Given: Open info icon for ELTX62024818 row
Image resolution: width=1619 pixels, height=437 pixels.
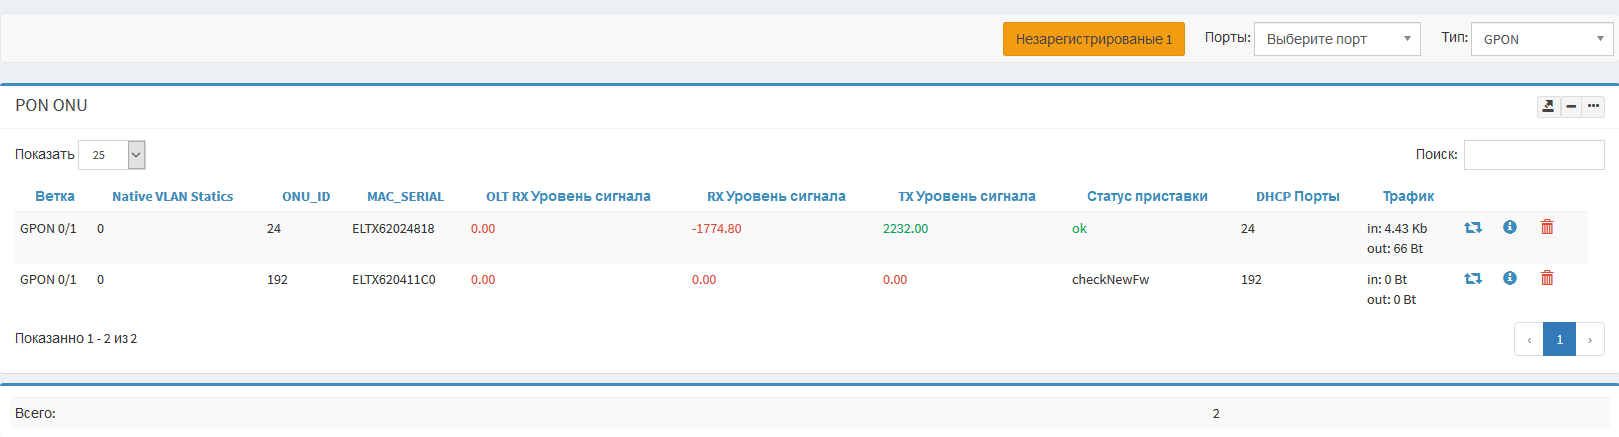Looking at the screenshot, I should (x=1510, y=227).
